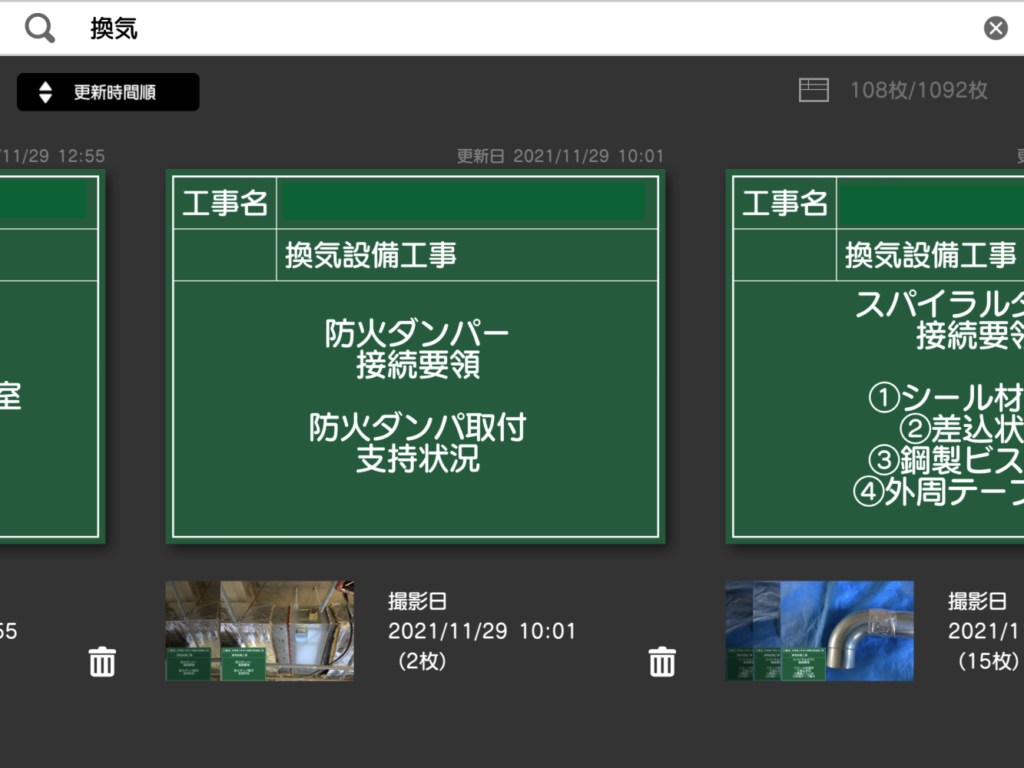Click the 撮影日 2021/11/29 10:01 text

[x=482, y=616]
